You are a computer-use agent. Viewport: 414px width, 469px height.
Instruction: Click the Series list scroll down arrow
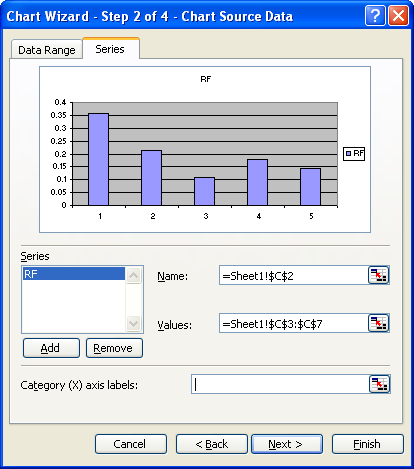click(134, 323)
